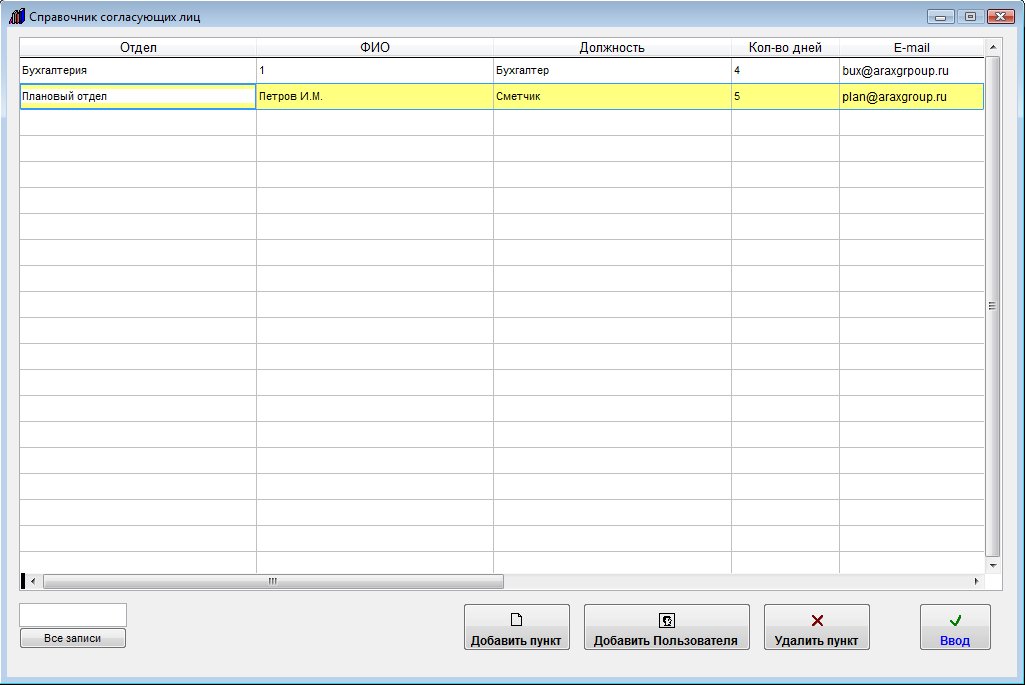Click the Все записи button
The width and height of the screenshot is (1026, 685).
tap(73, 638)
